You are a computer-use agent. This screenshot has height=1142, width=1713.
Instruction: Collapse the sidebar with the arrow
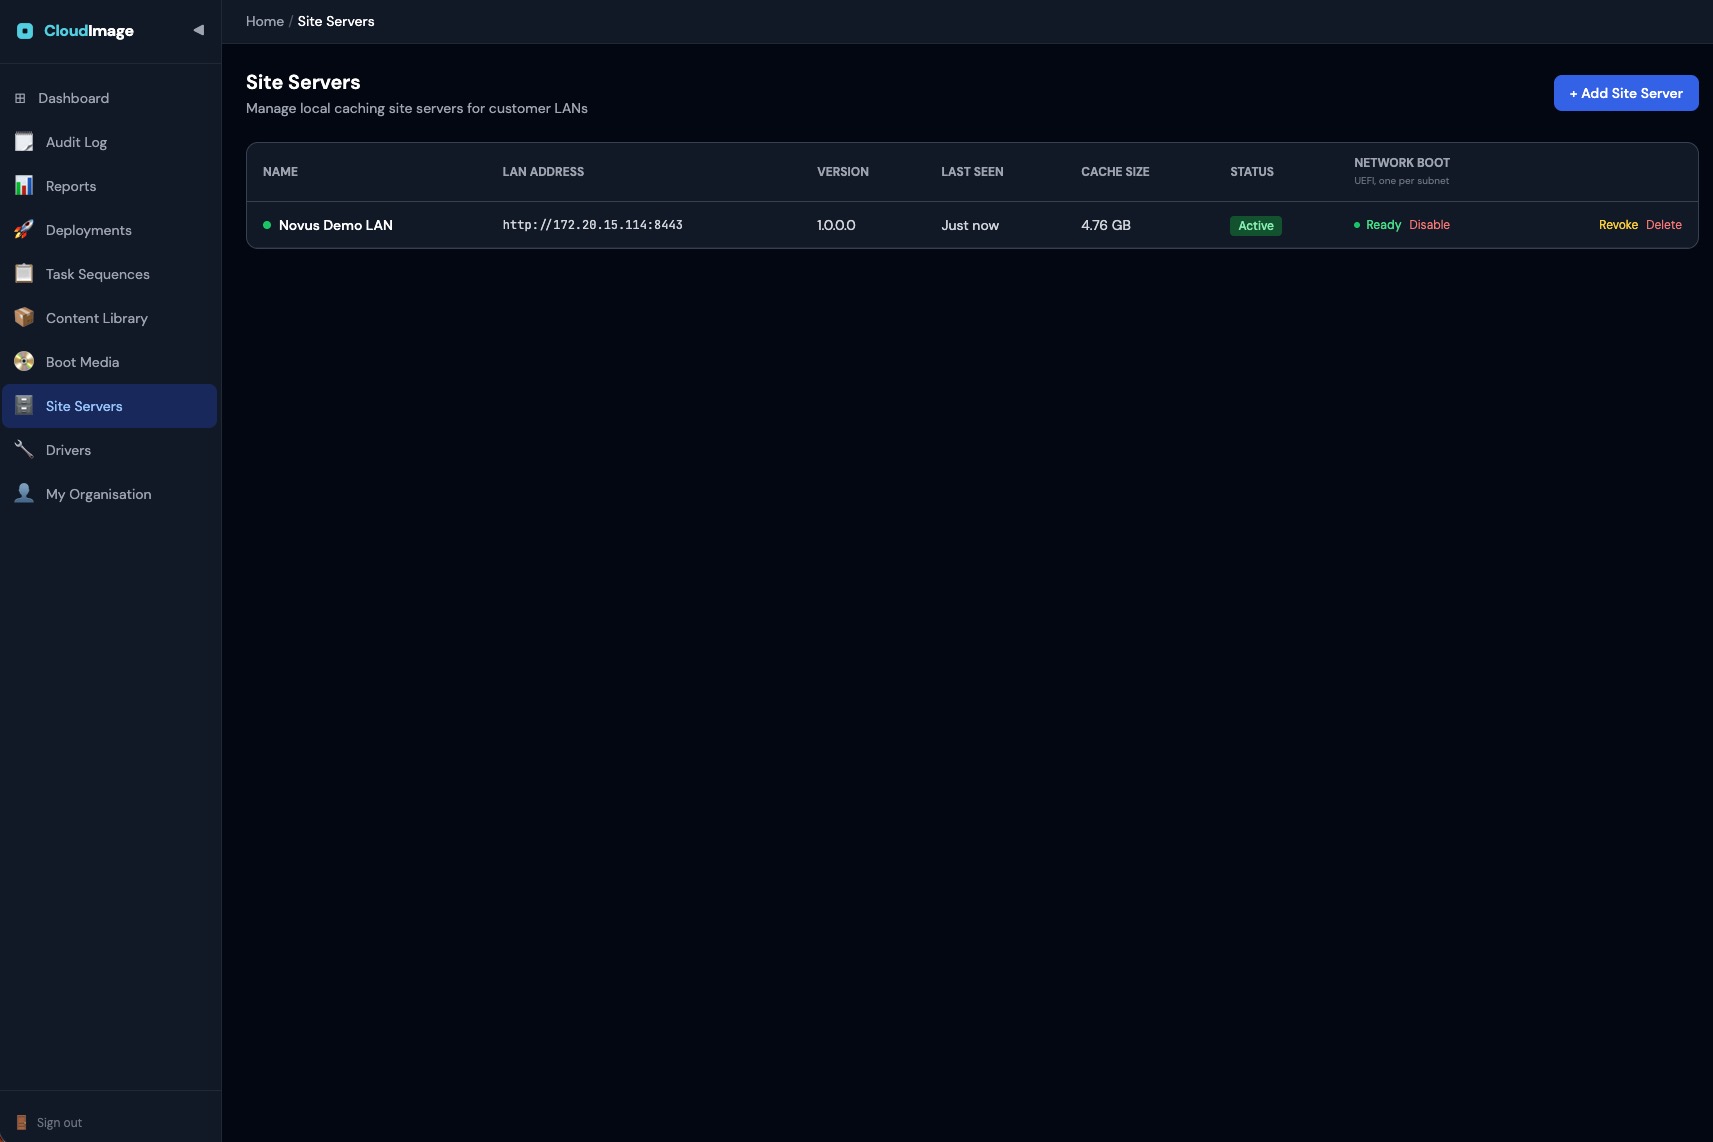(198, 30)
